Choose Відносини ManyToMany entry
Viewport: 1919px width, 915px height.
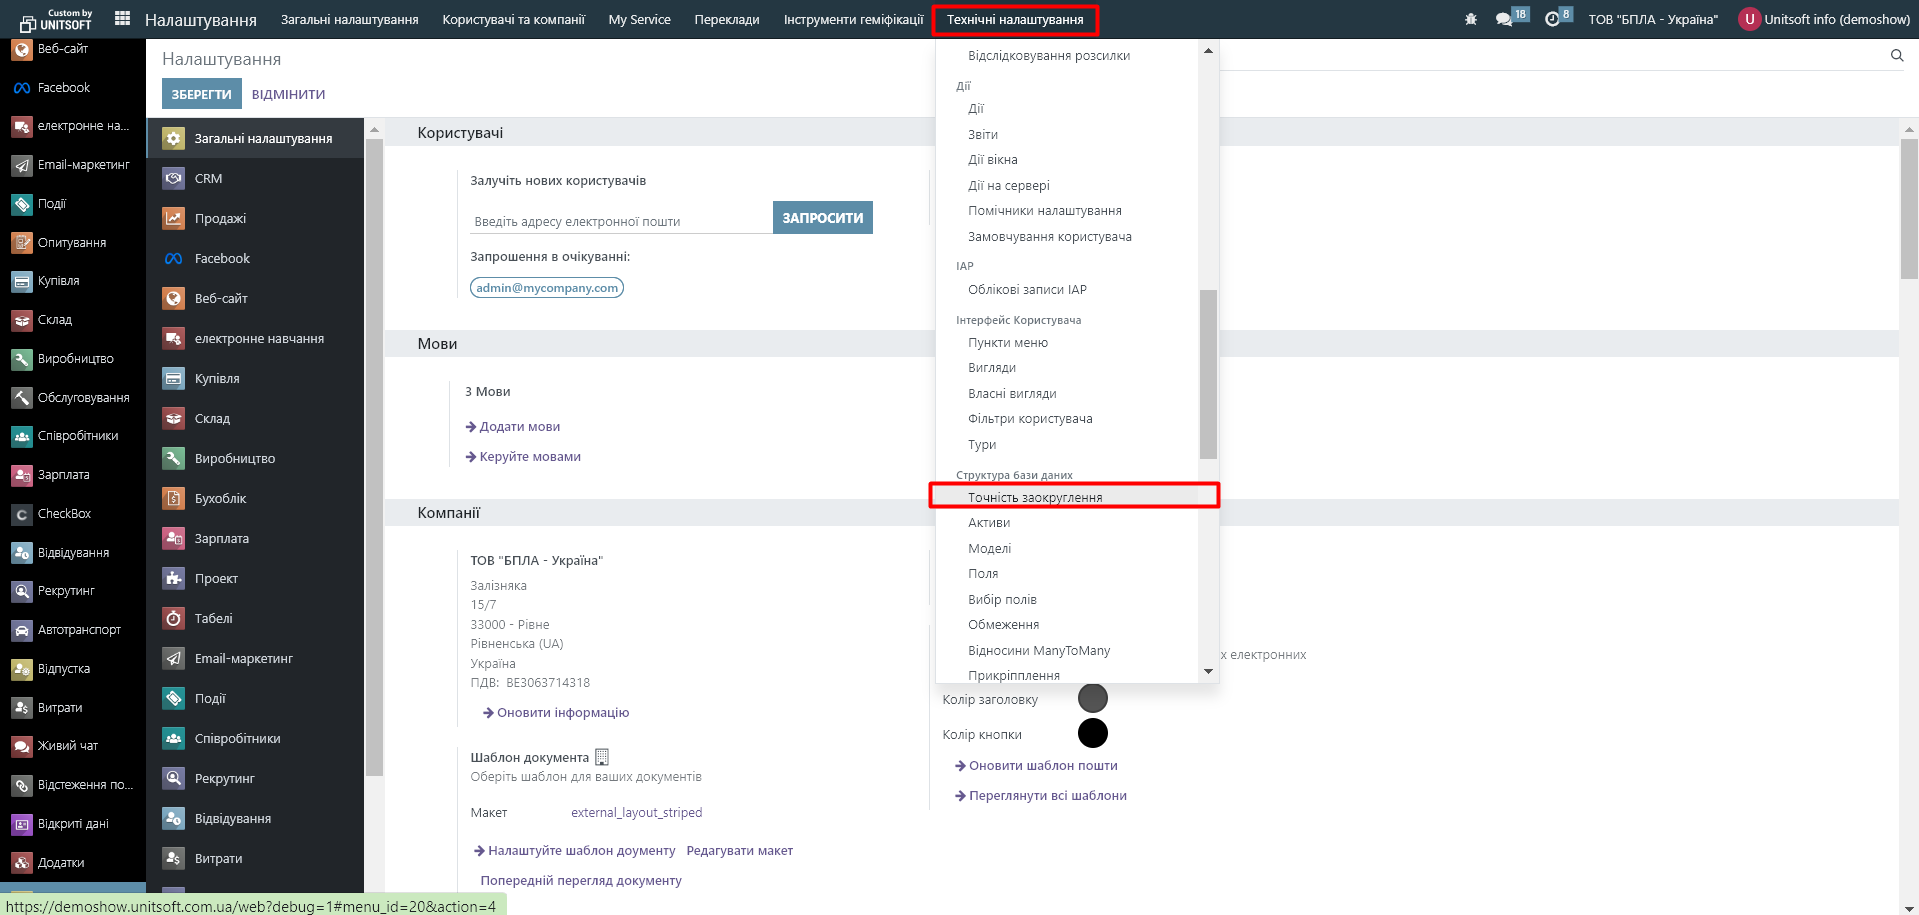(1067, 650)
